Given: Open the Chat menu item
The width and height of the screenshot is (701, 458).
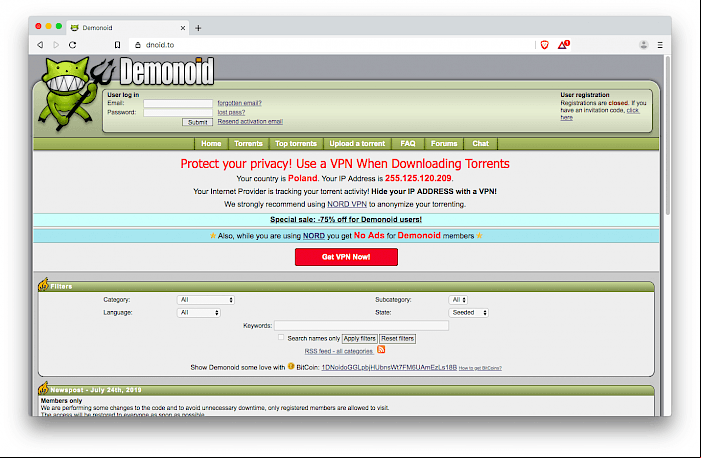Looking at the screenshot, I should 481,144.
